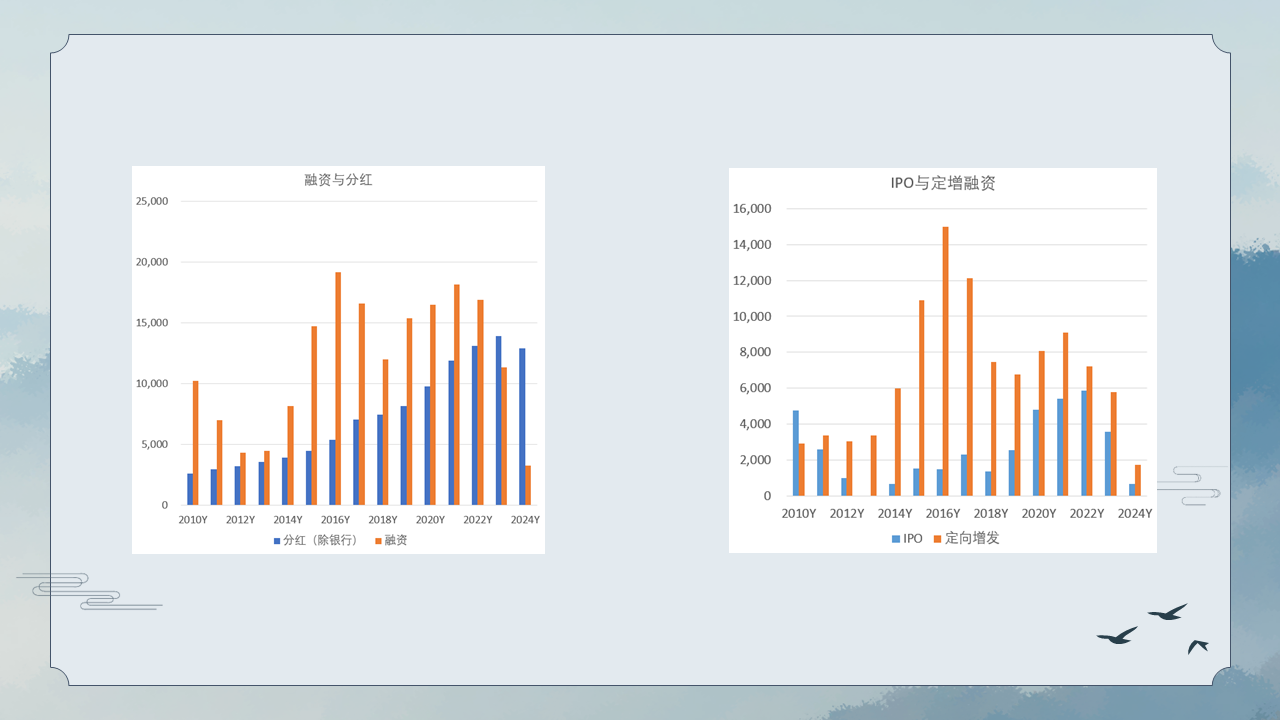The height and width of the screenshot is (720, 1280).
Task: Select the orange 定向增发 legend marker
Action: [938, 539]
